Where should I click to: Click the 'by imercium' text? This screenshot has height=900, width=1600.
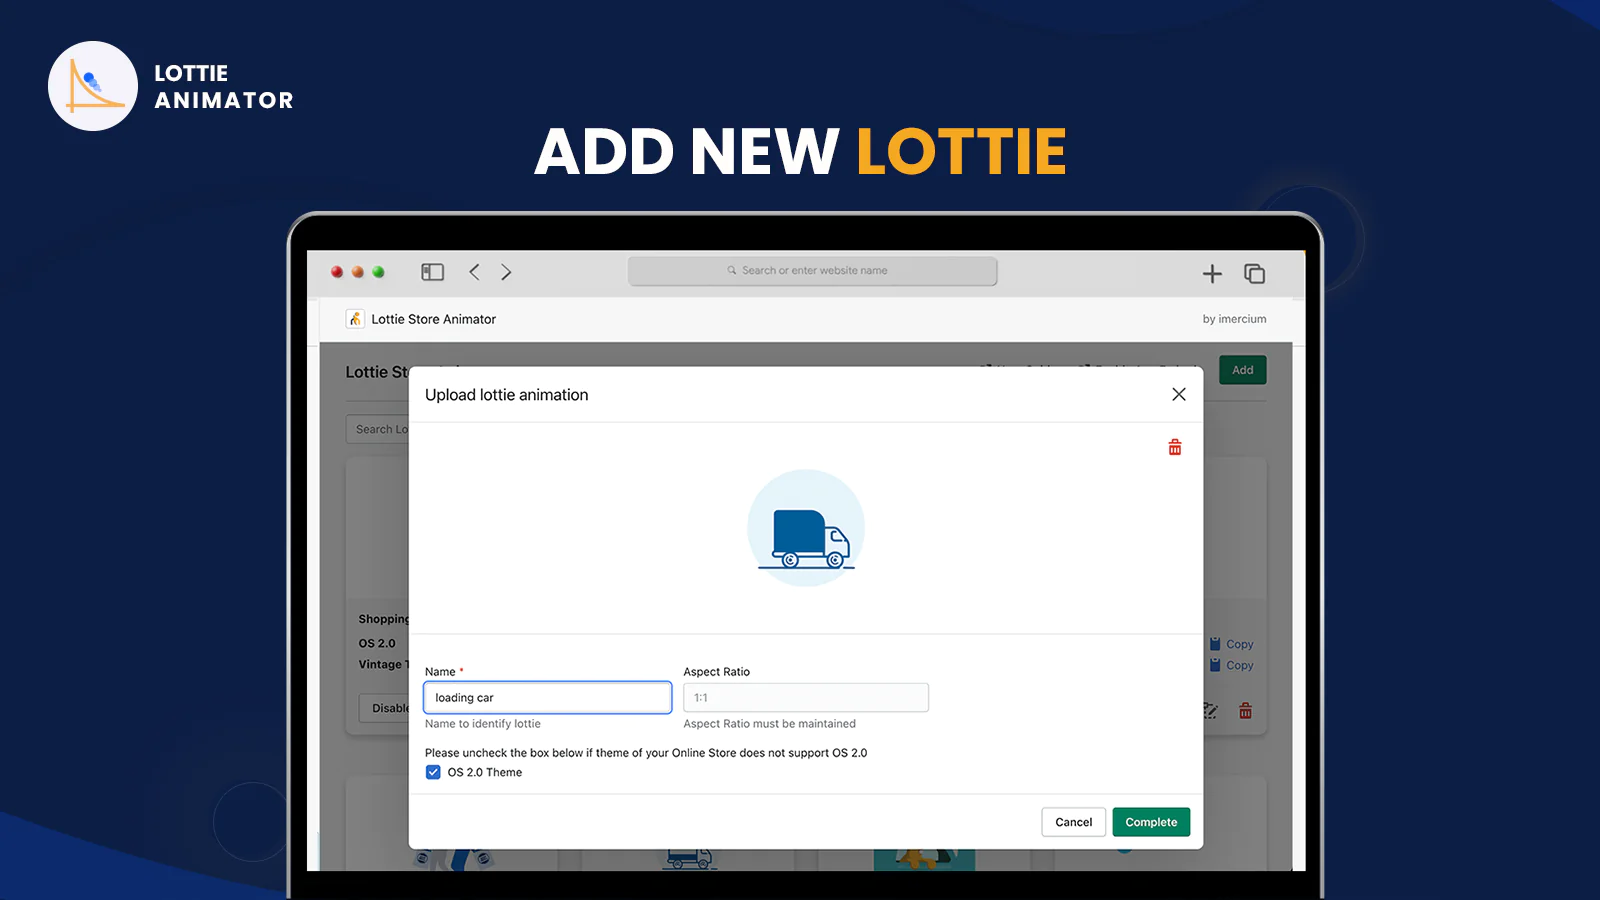point(1234,319)
